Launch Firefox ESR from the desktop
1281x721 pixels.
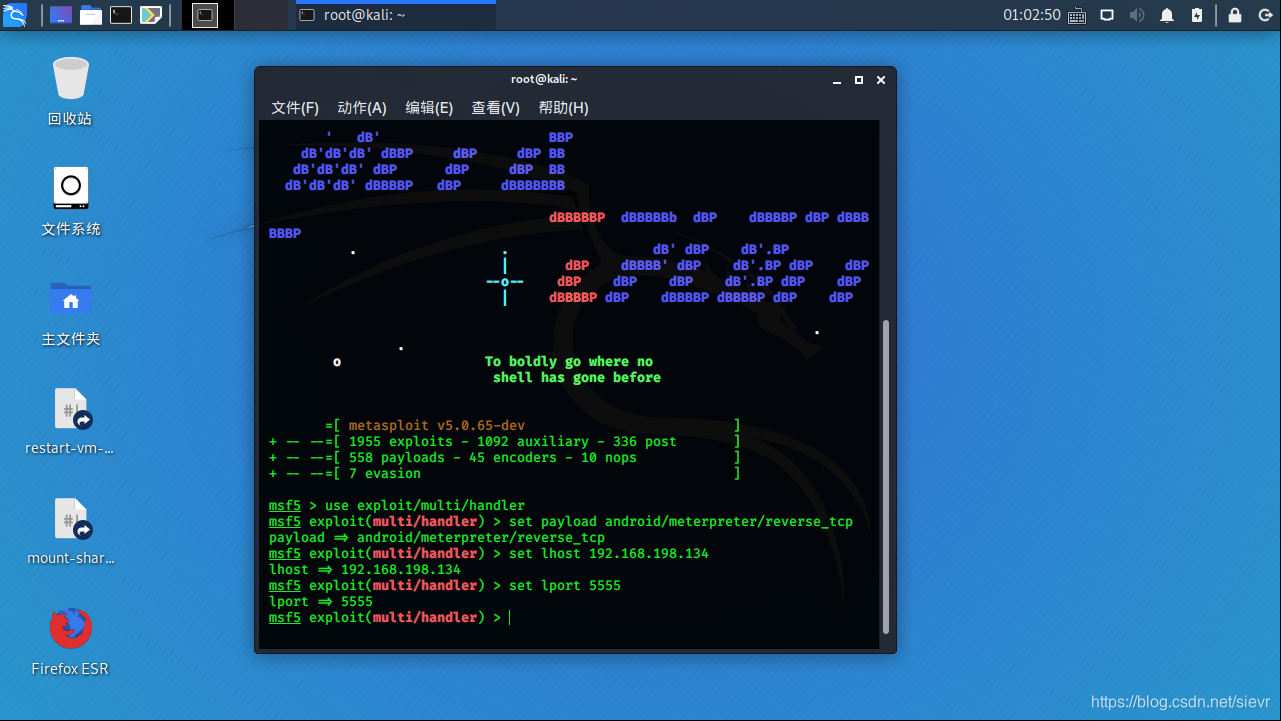(71, 641)
